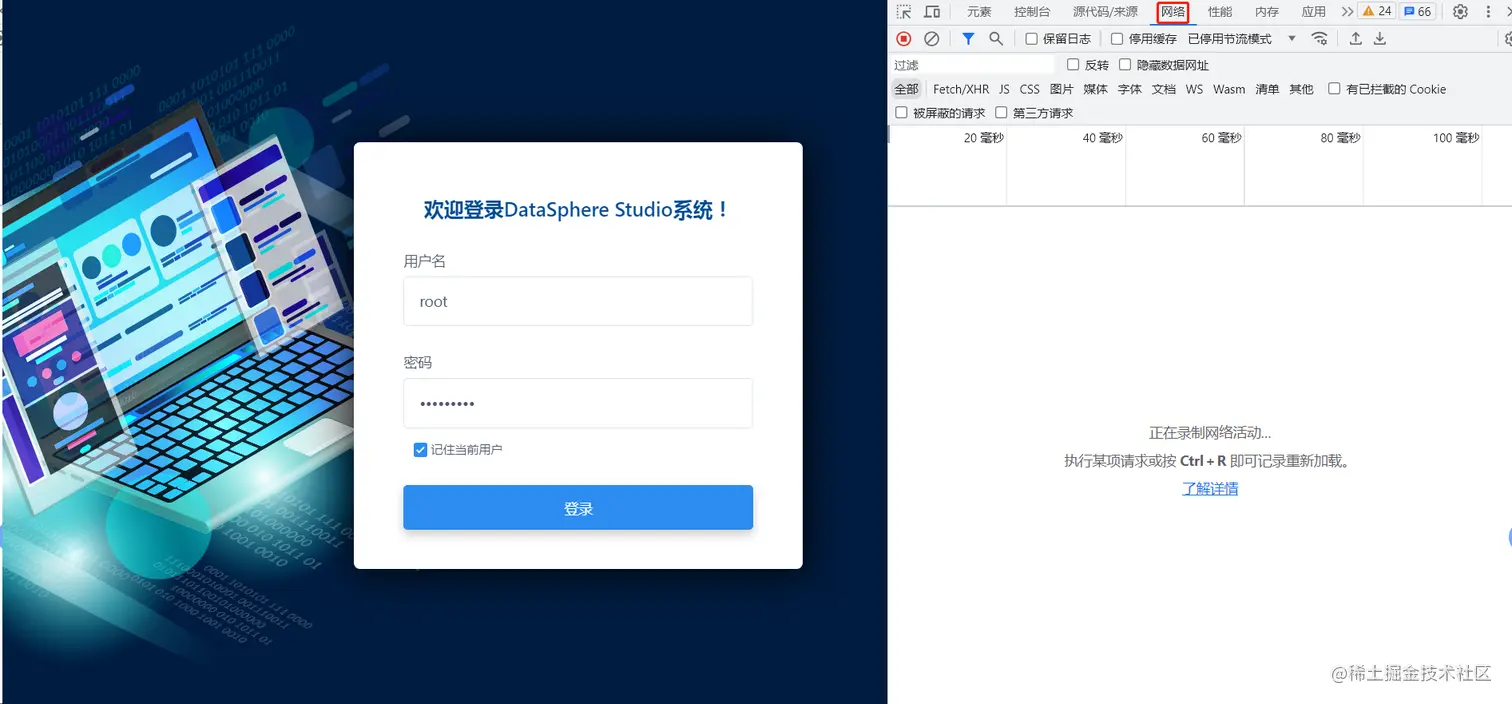Filter requests by 清单 manifest

(x=1267, y=89)
